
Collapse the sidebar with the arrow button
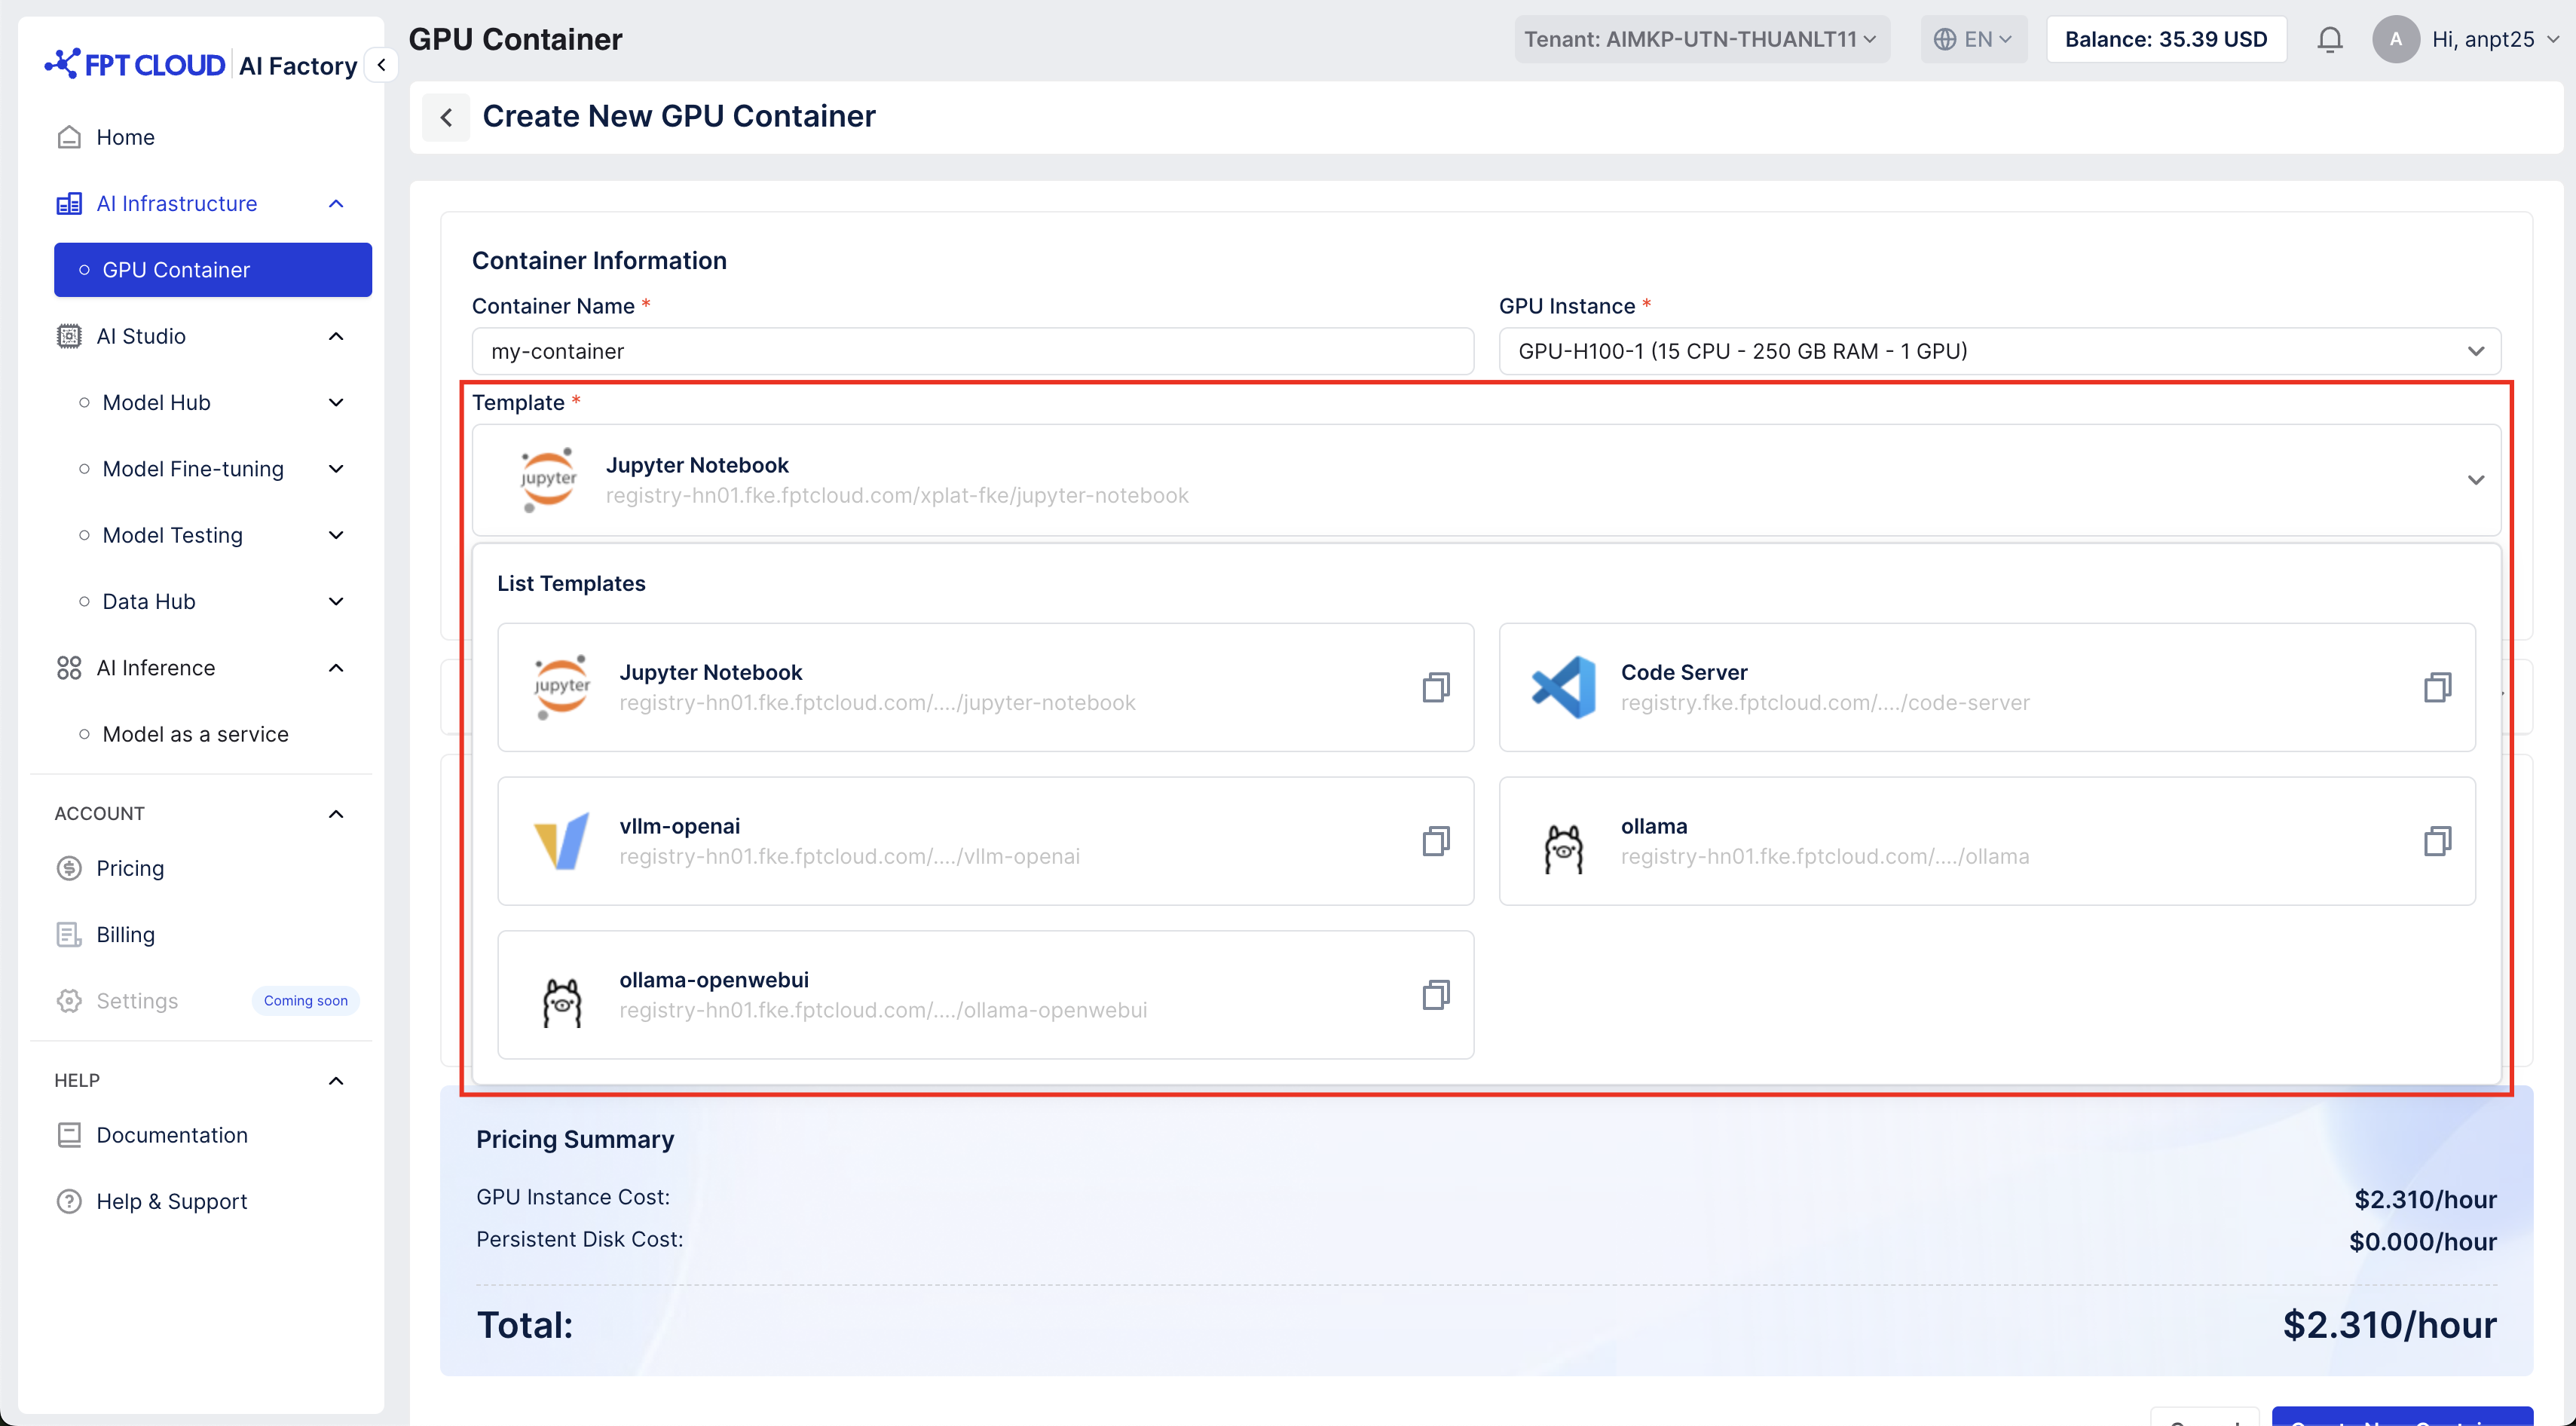(x=381, y=65)
